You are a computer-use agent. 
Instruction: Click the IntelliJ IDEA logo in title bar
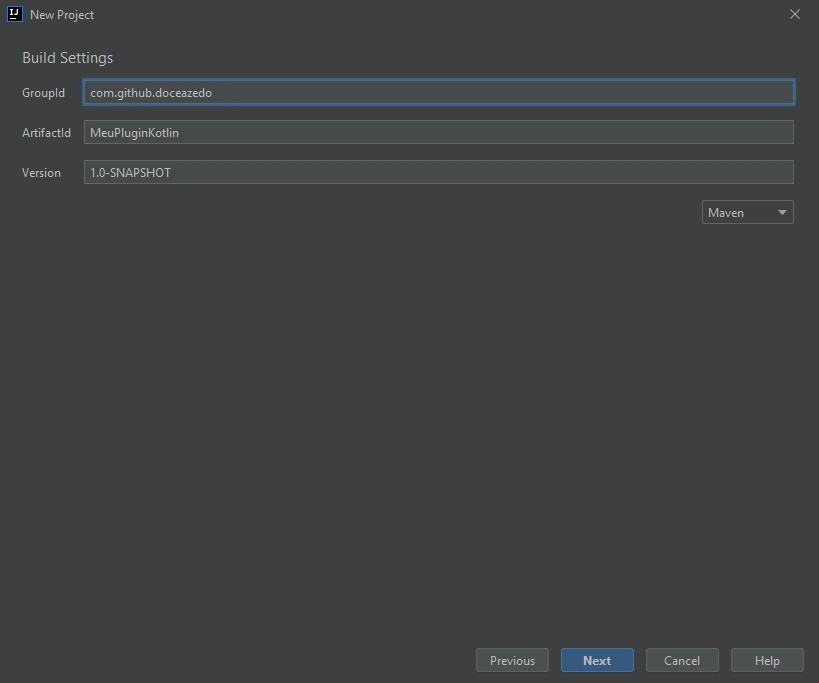coord(15,15)
